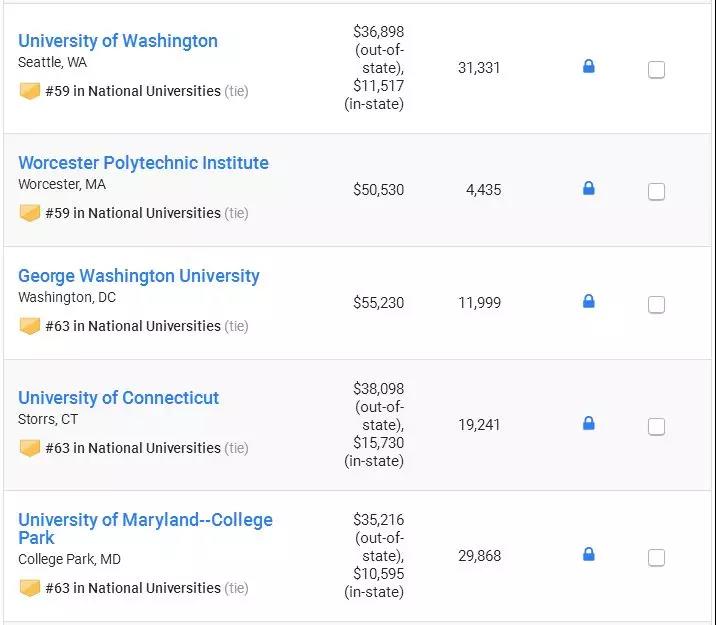Visit the George Washington University link
This screenshot has width=716, height=625.
139,276
